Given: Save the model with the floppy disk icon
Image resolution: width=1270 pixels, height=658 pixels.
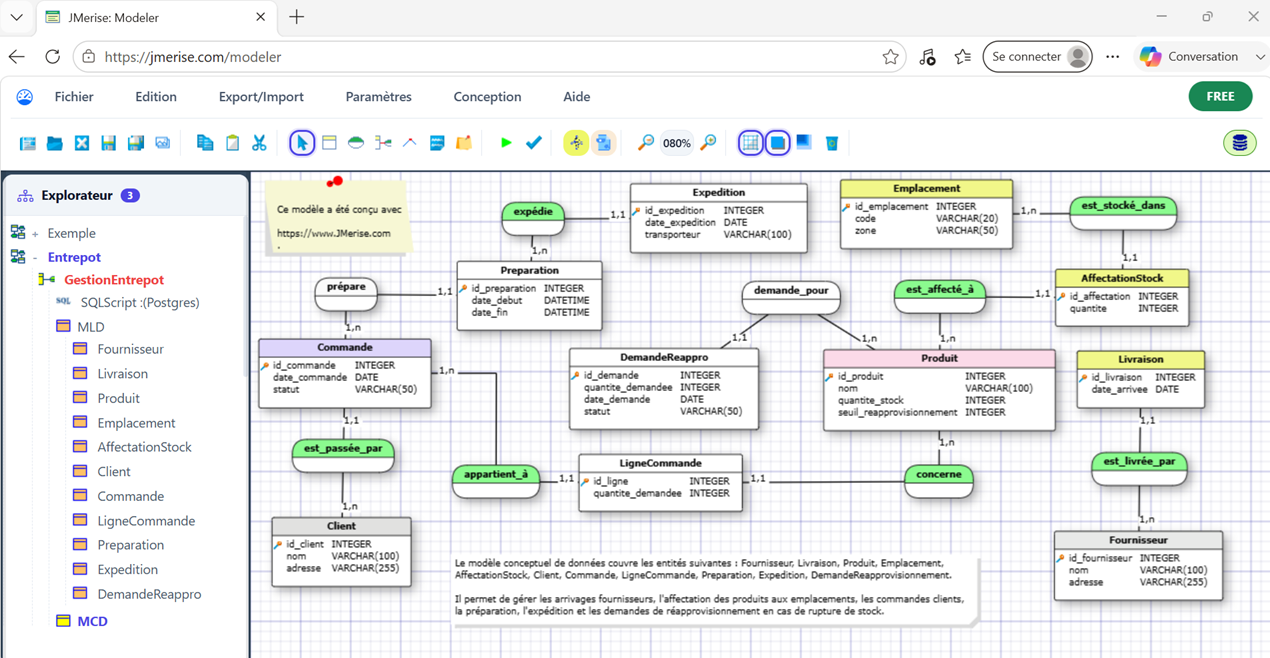Looking at the screenshot, I should [x=109, y=143].
